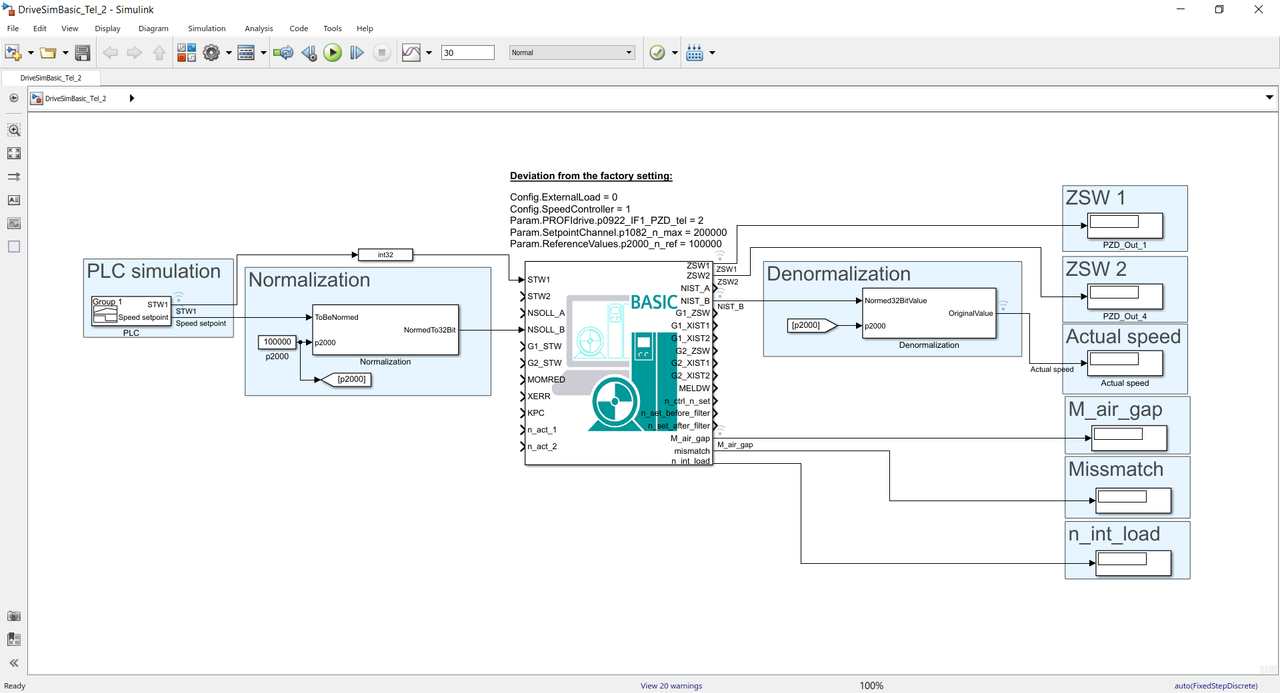The image size is (1280, 693).
Task: Collapse the palette with double chevron
Action: [14, 663]
